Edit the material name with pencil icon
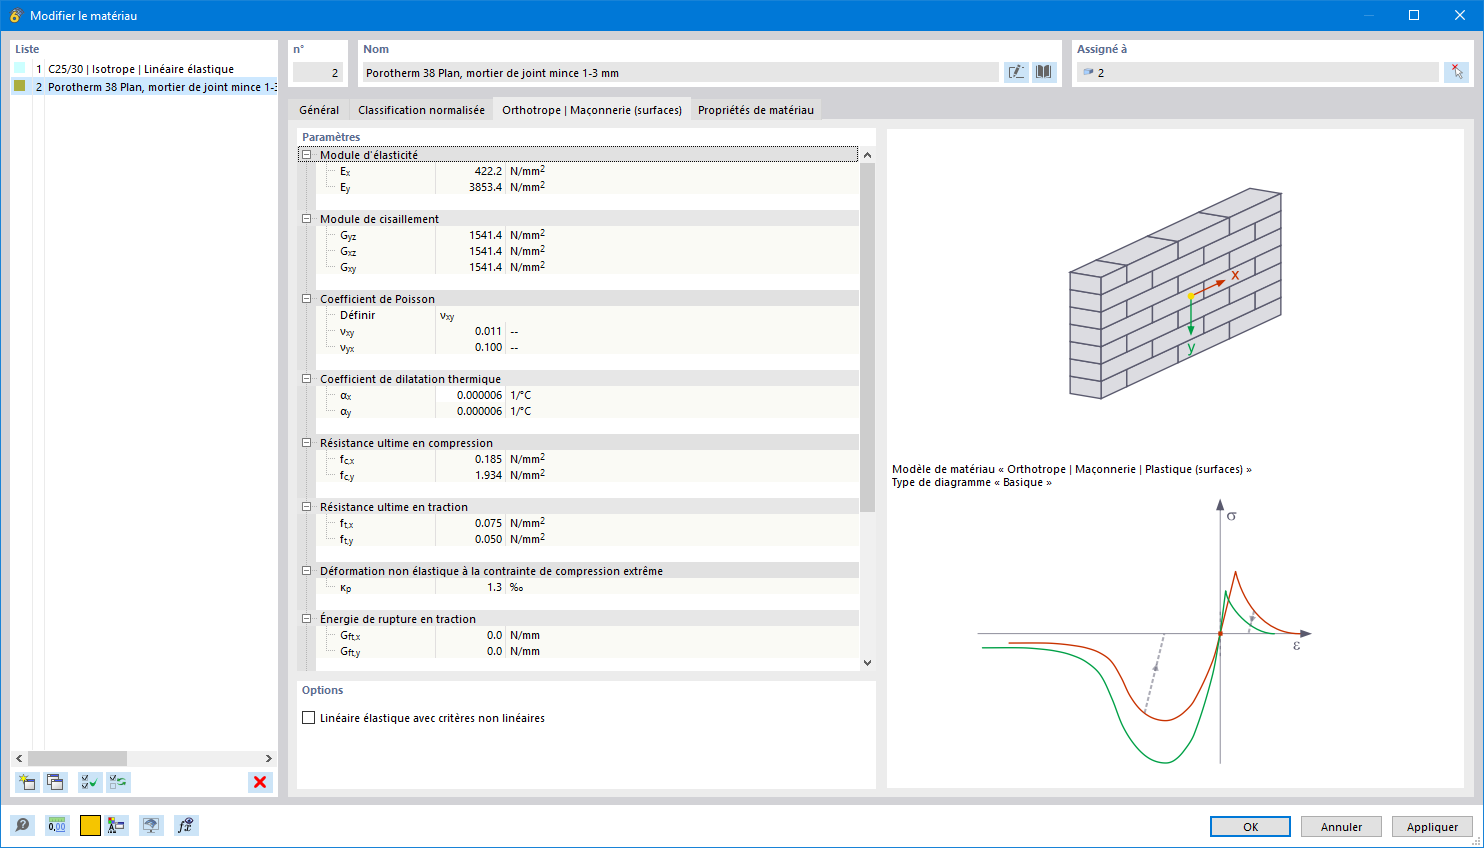 pos(1017,72)
